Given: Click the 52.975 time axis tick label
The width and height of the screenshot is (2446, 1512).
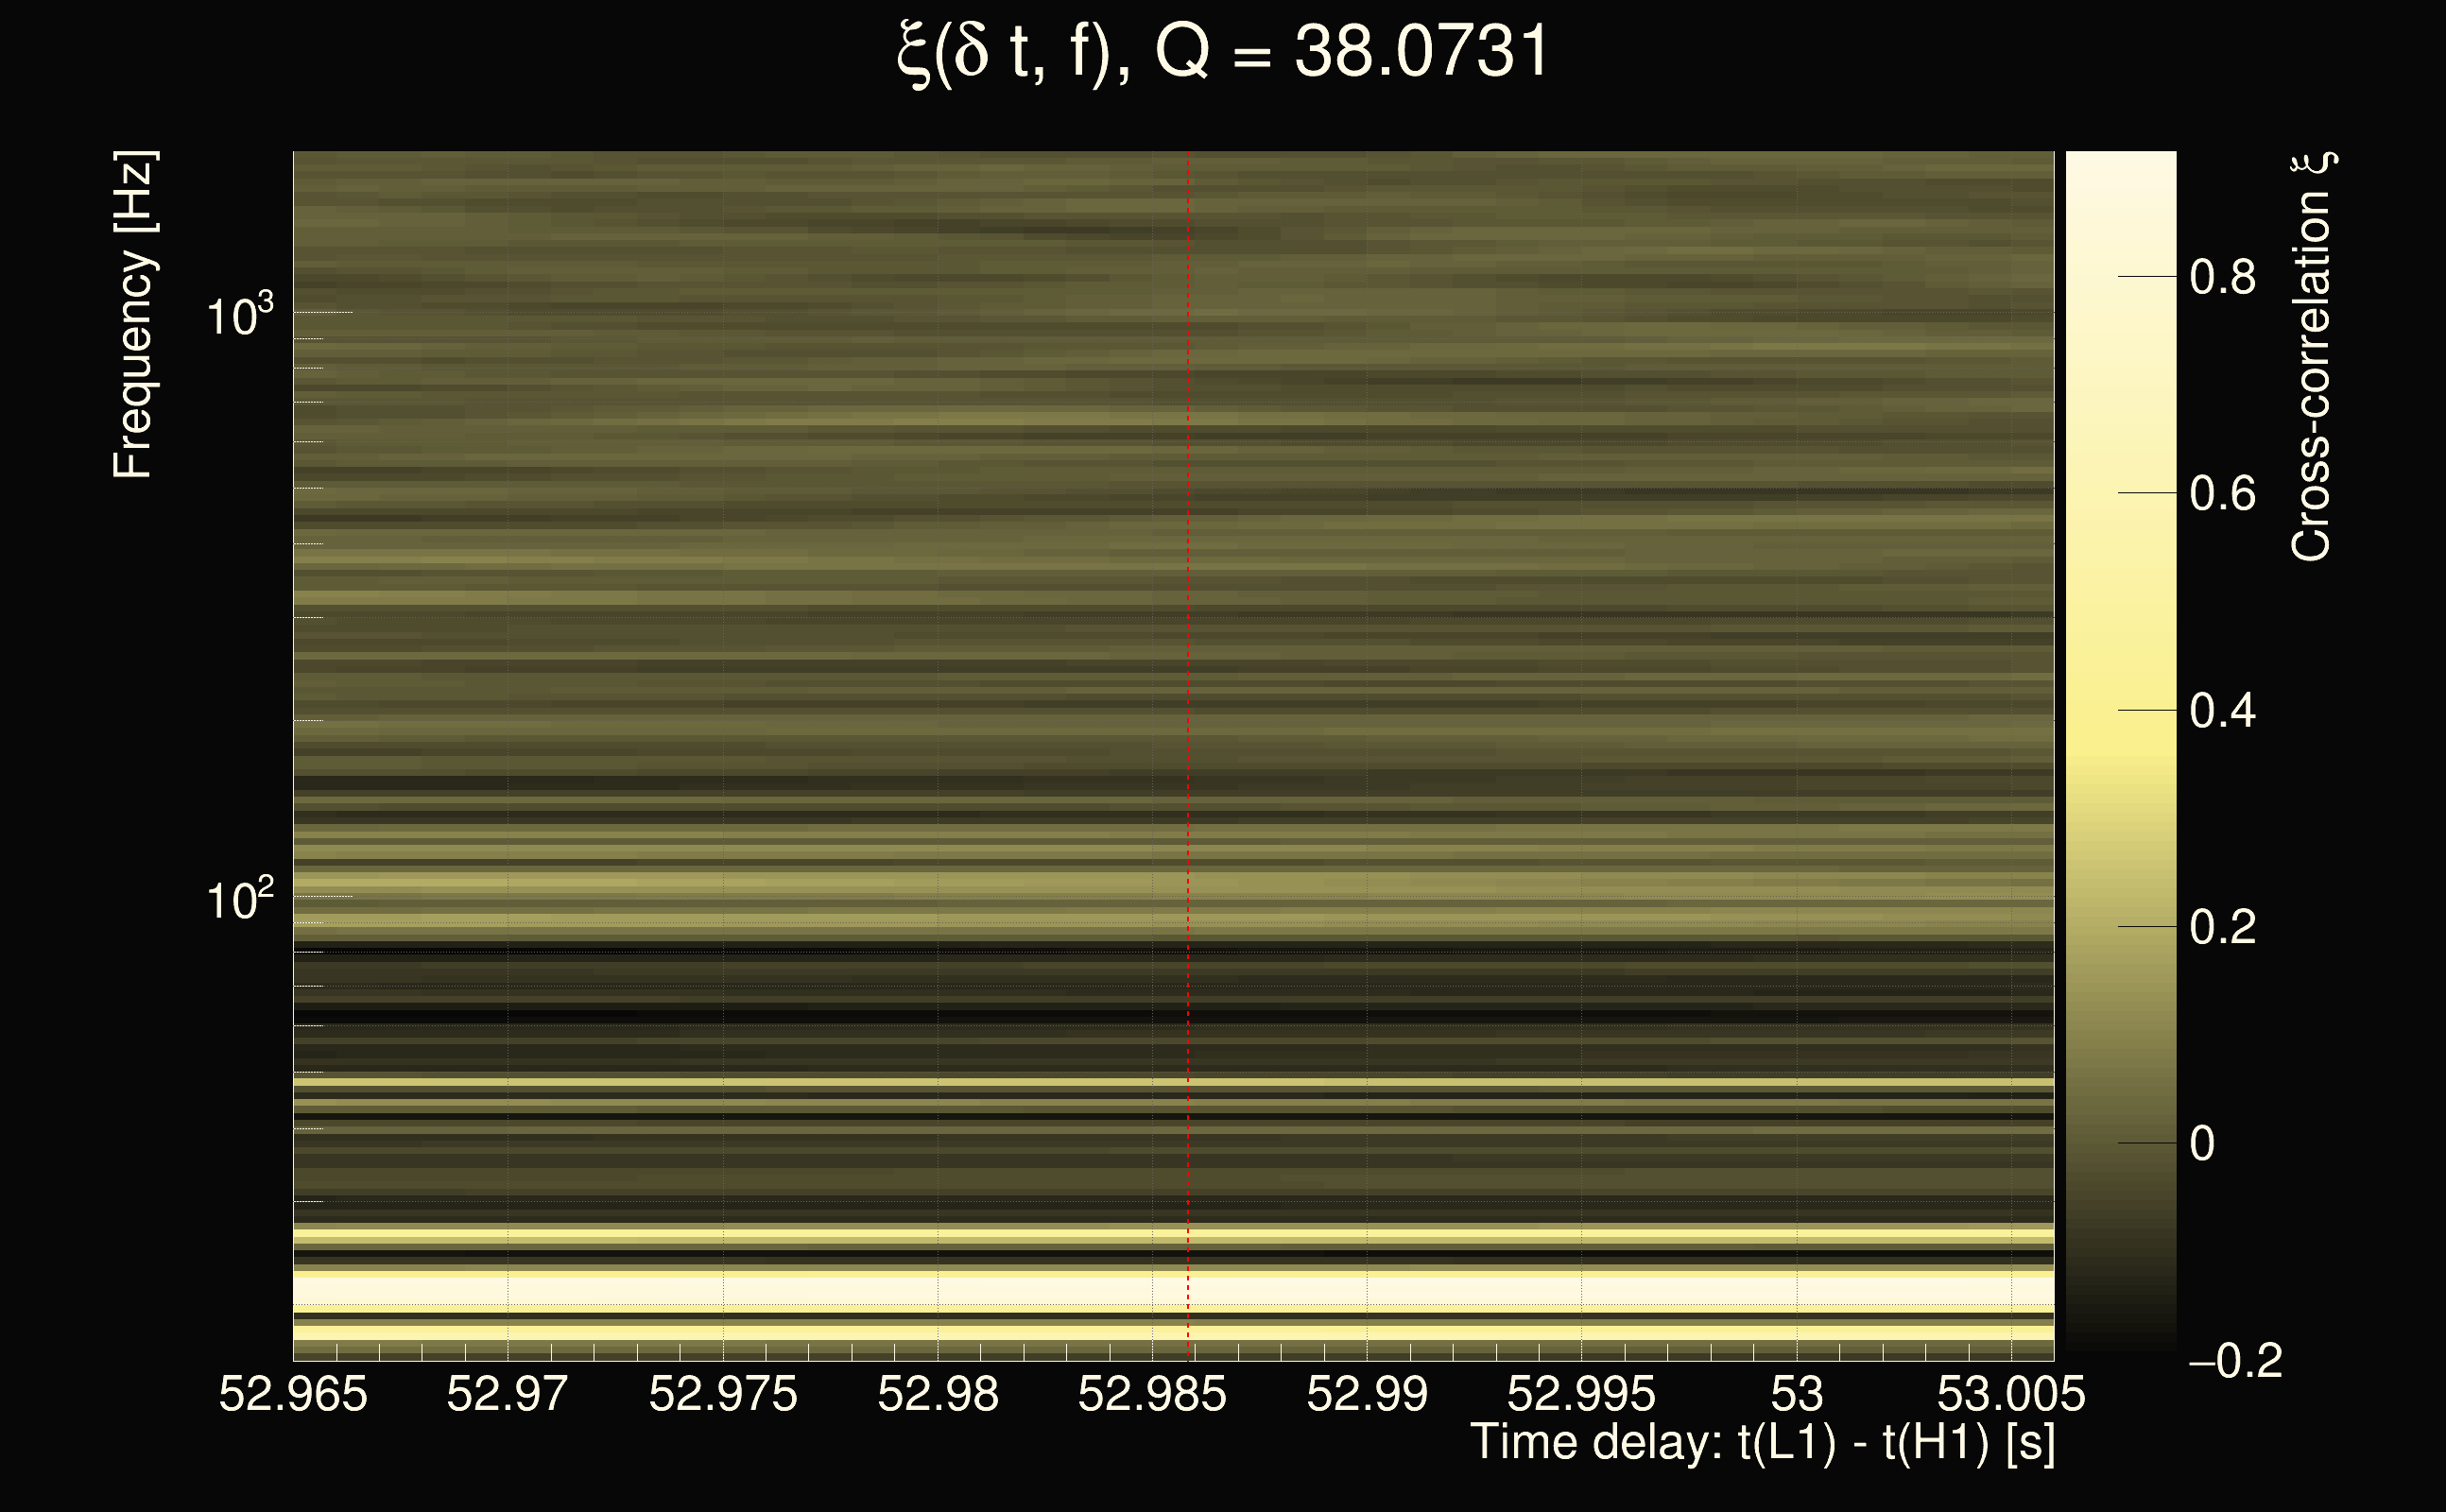Looking at the screenshot, I should (x=723, y=1394).
